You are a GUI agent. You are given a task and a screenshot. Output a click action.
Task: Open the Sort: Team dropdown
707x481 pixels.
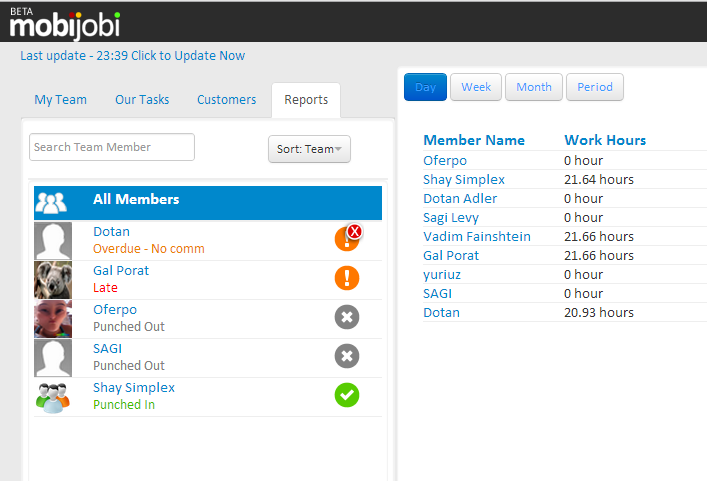click(309, 149)
